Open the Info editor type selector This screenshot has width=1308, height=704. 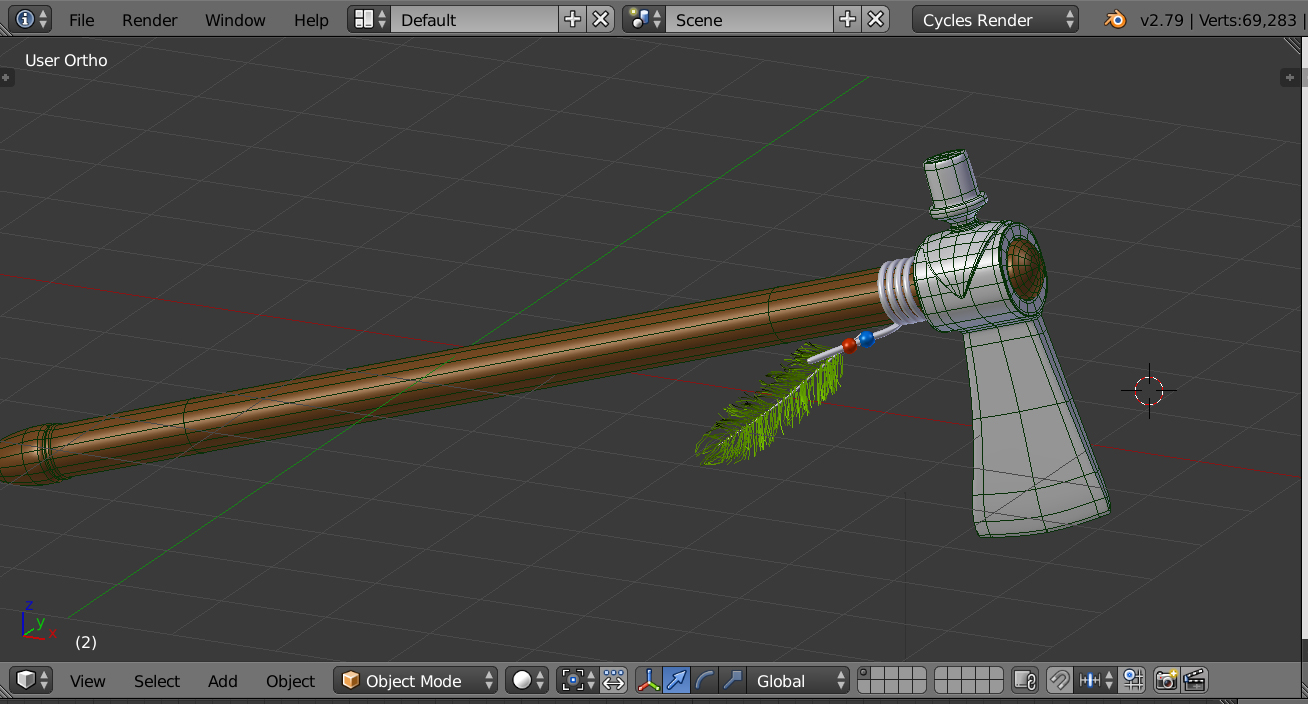tap(29, 19)
